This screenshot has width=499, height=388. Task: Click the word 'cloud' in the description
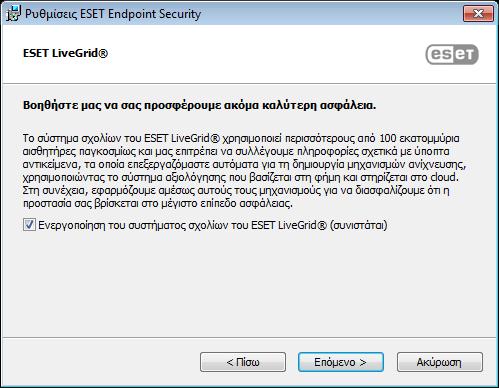pos(443,177)
